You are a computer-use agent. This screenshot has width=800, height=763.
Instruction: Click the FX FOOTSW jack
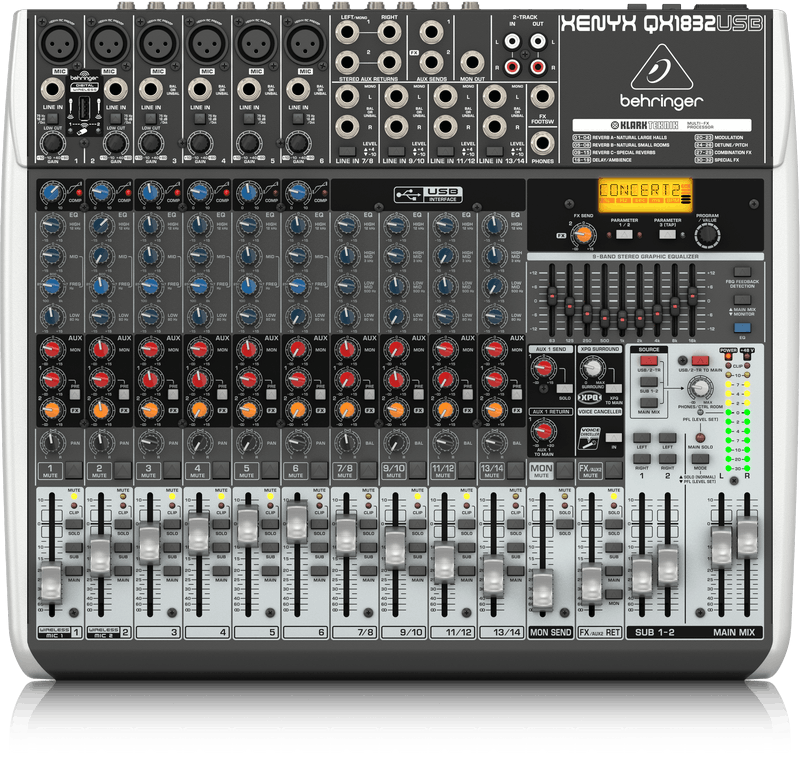tap(542, 97)
